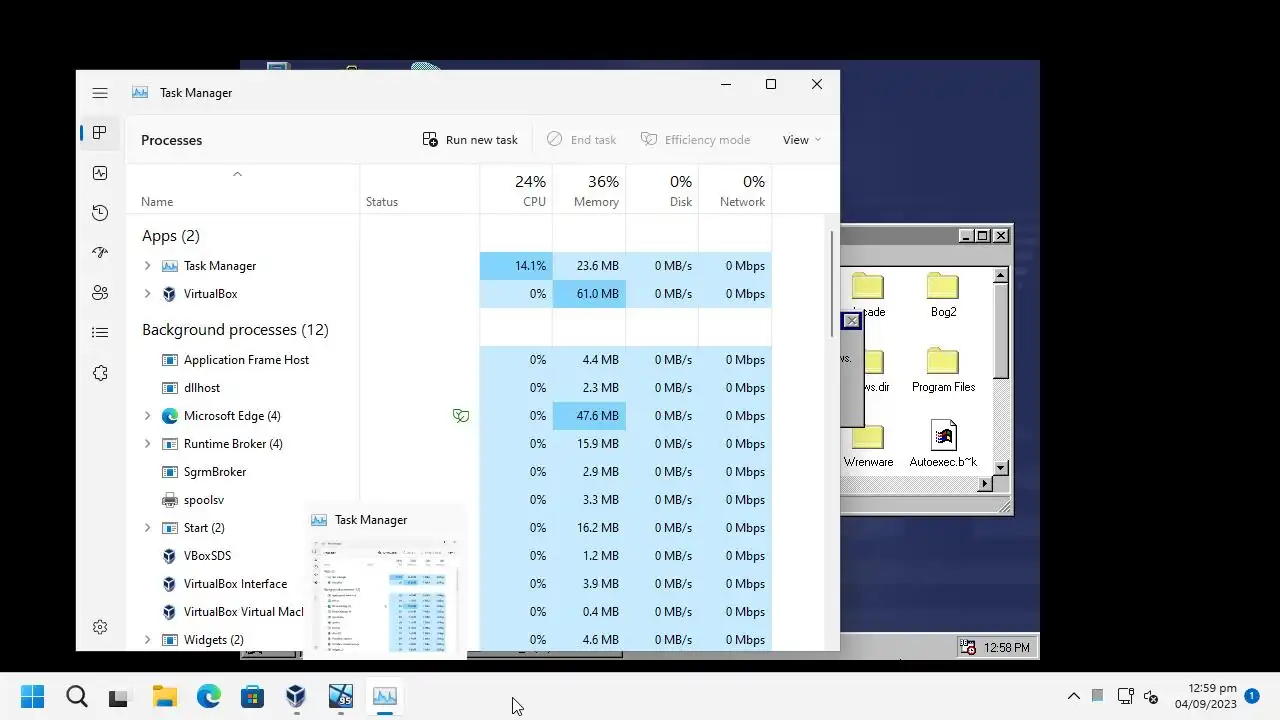Open Microsoft Edge from the taskbar

[208, 696]
